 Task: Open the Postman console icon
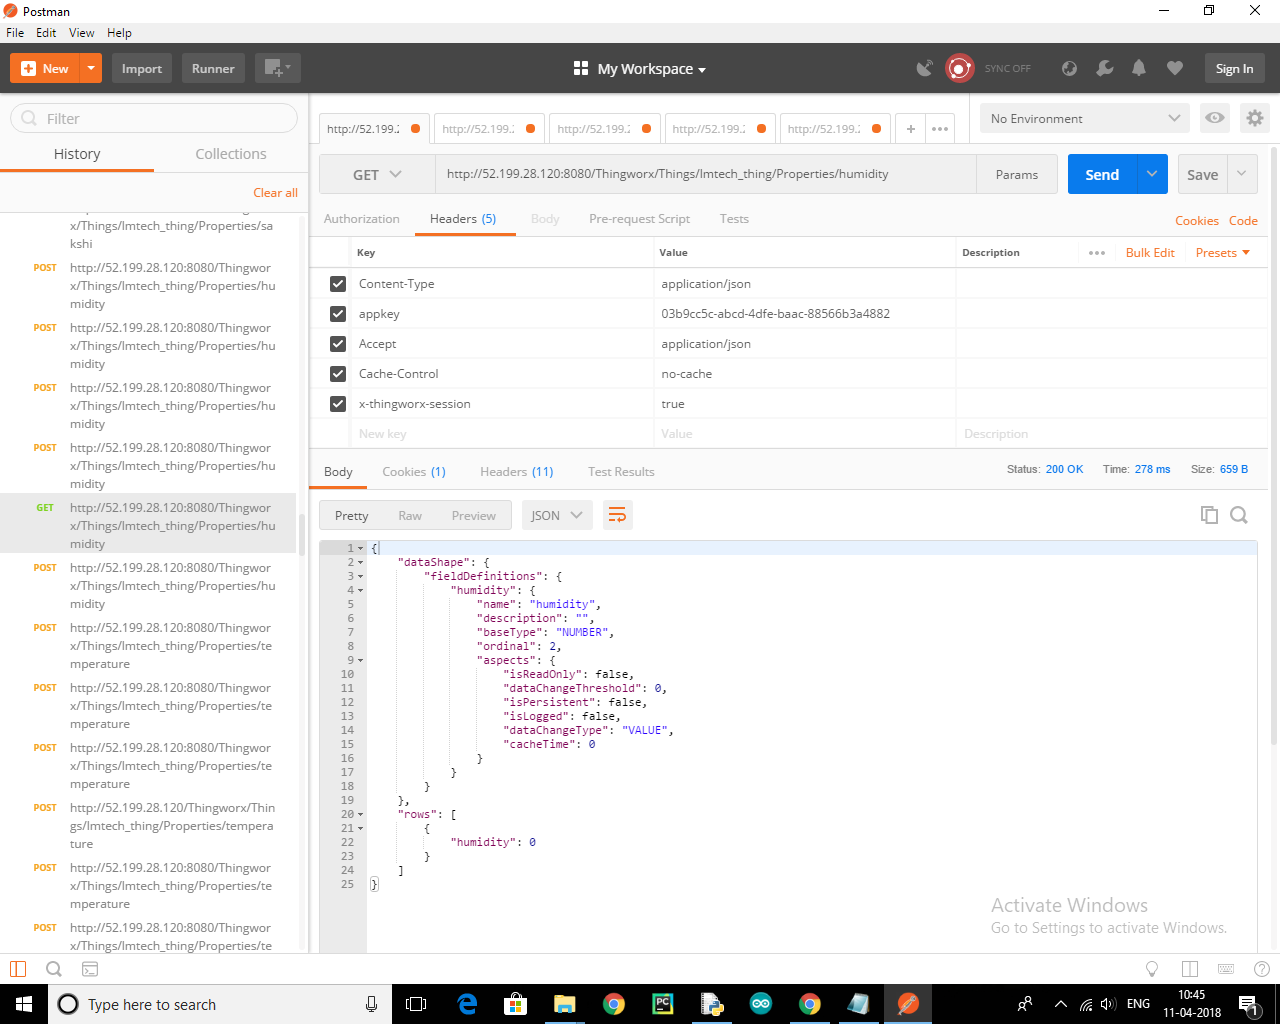[x=90, y=969]
